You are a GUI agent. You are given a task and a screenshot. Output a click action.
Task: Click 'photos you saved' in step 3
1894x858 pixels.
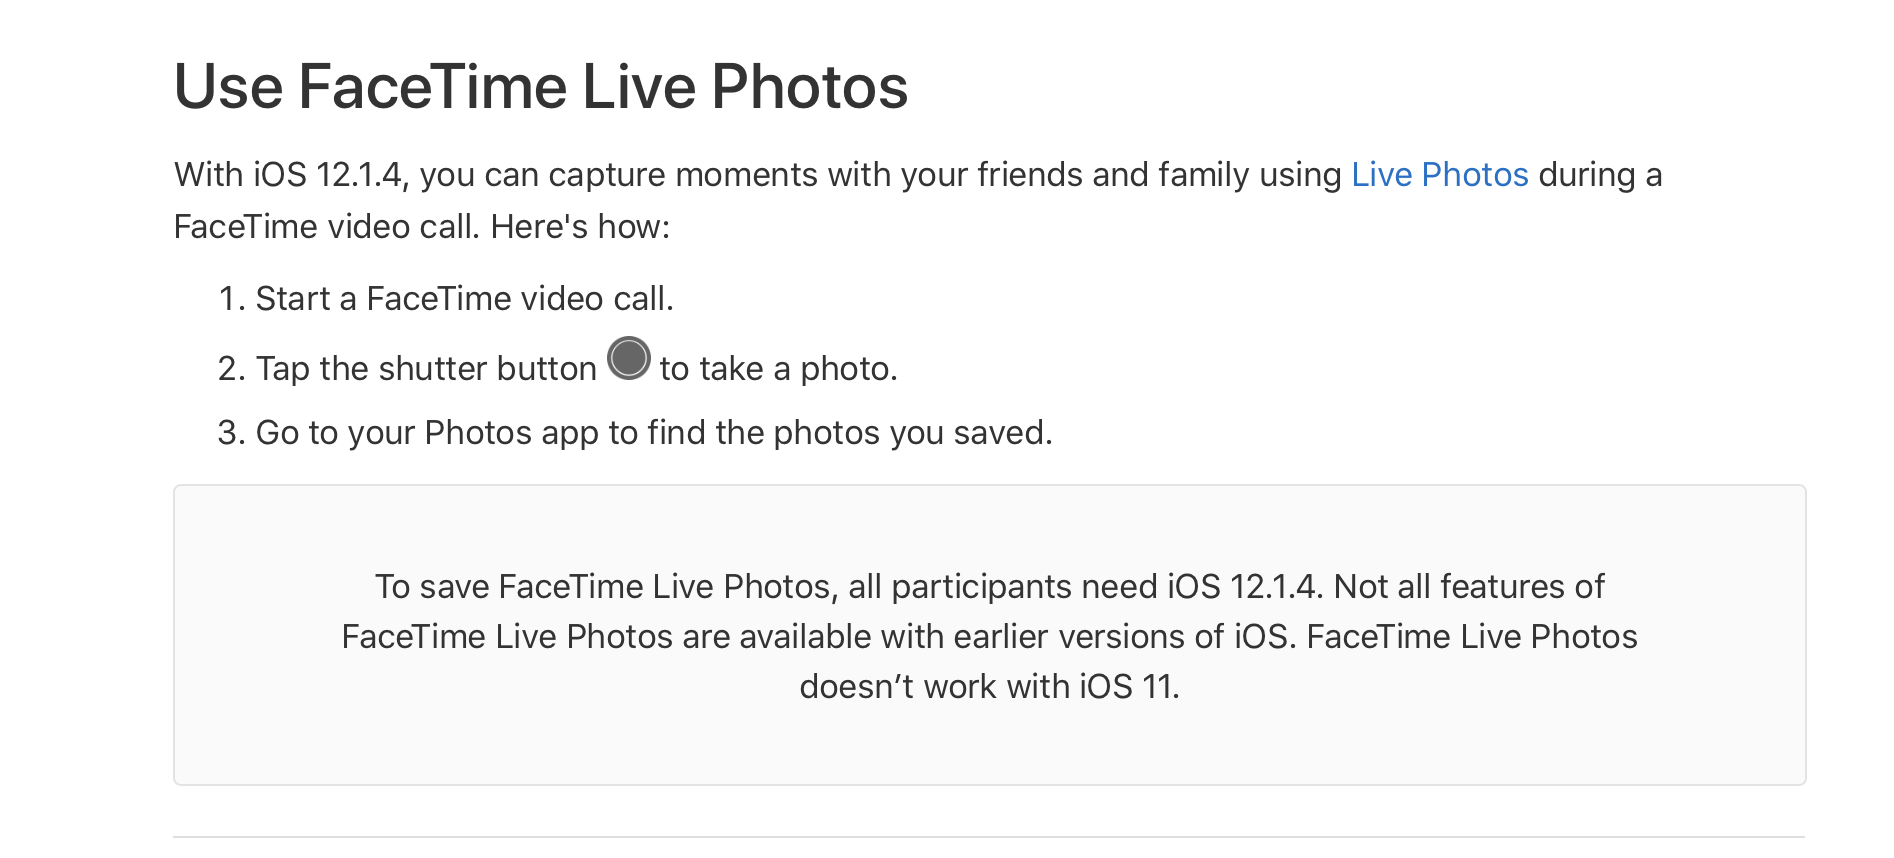(913, 433)
